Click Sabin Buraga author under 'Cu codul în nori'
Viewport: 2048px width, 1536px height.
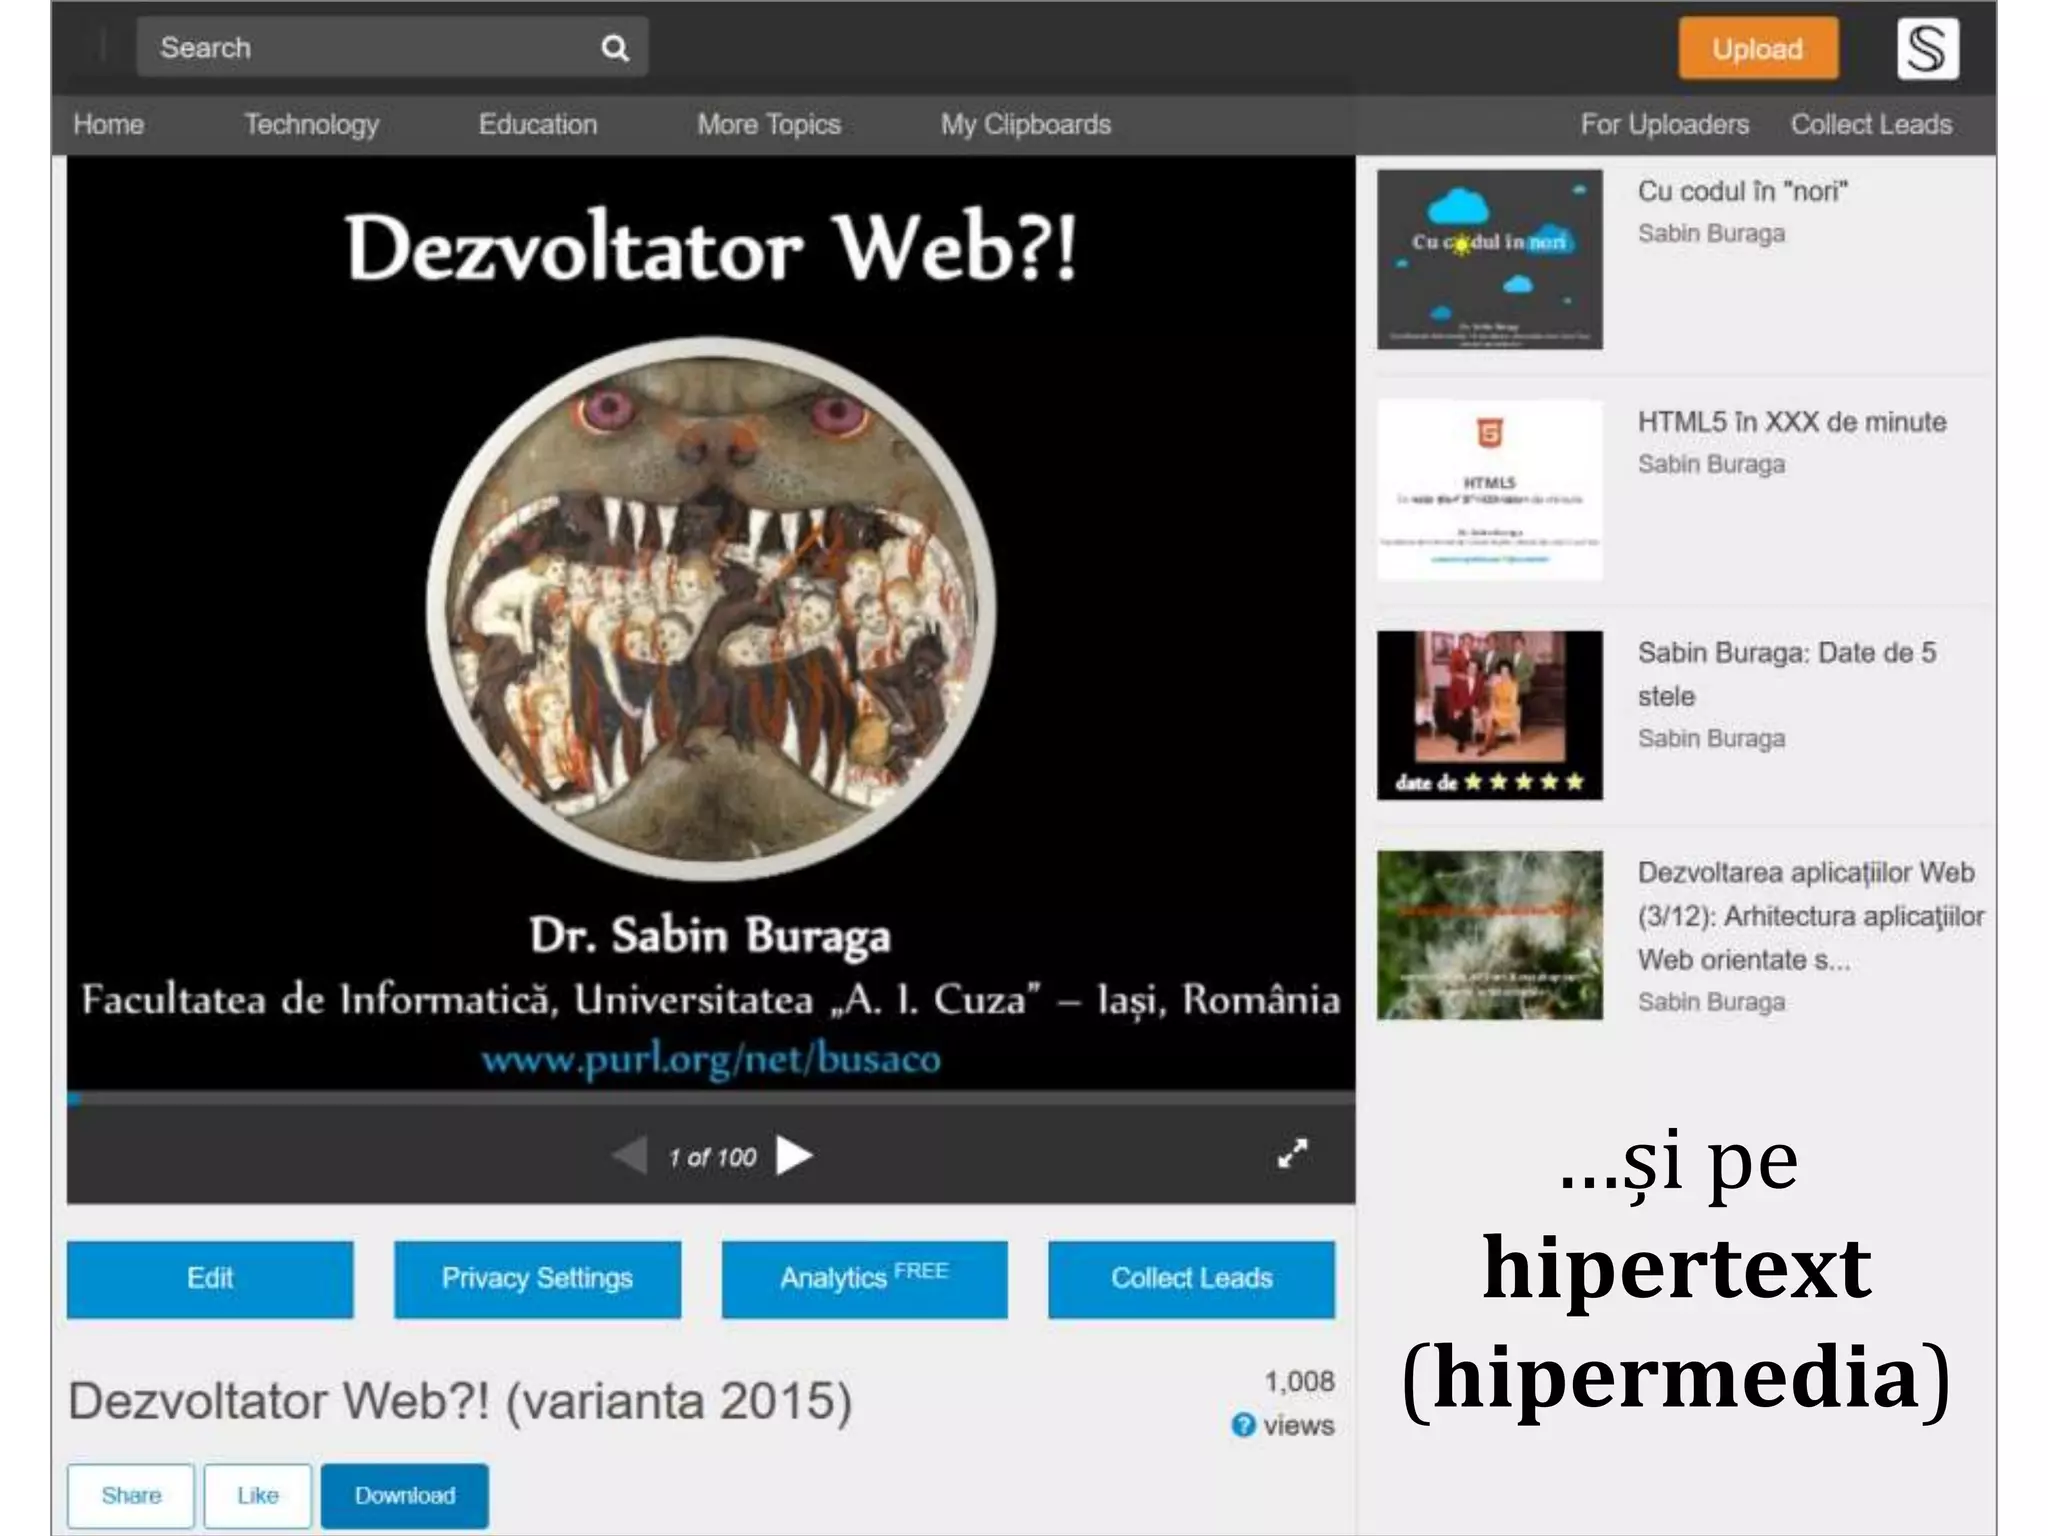pyautogui.click(x=1711, y=233)
